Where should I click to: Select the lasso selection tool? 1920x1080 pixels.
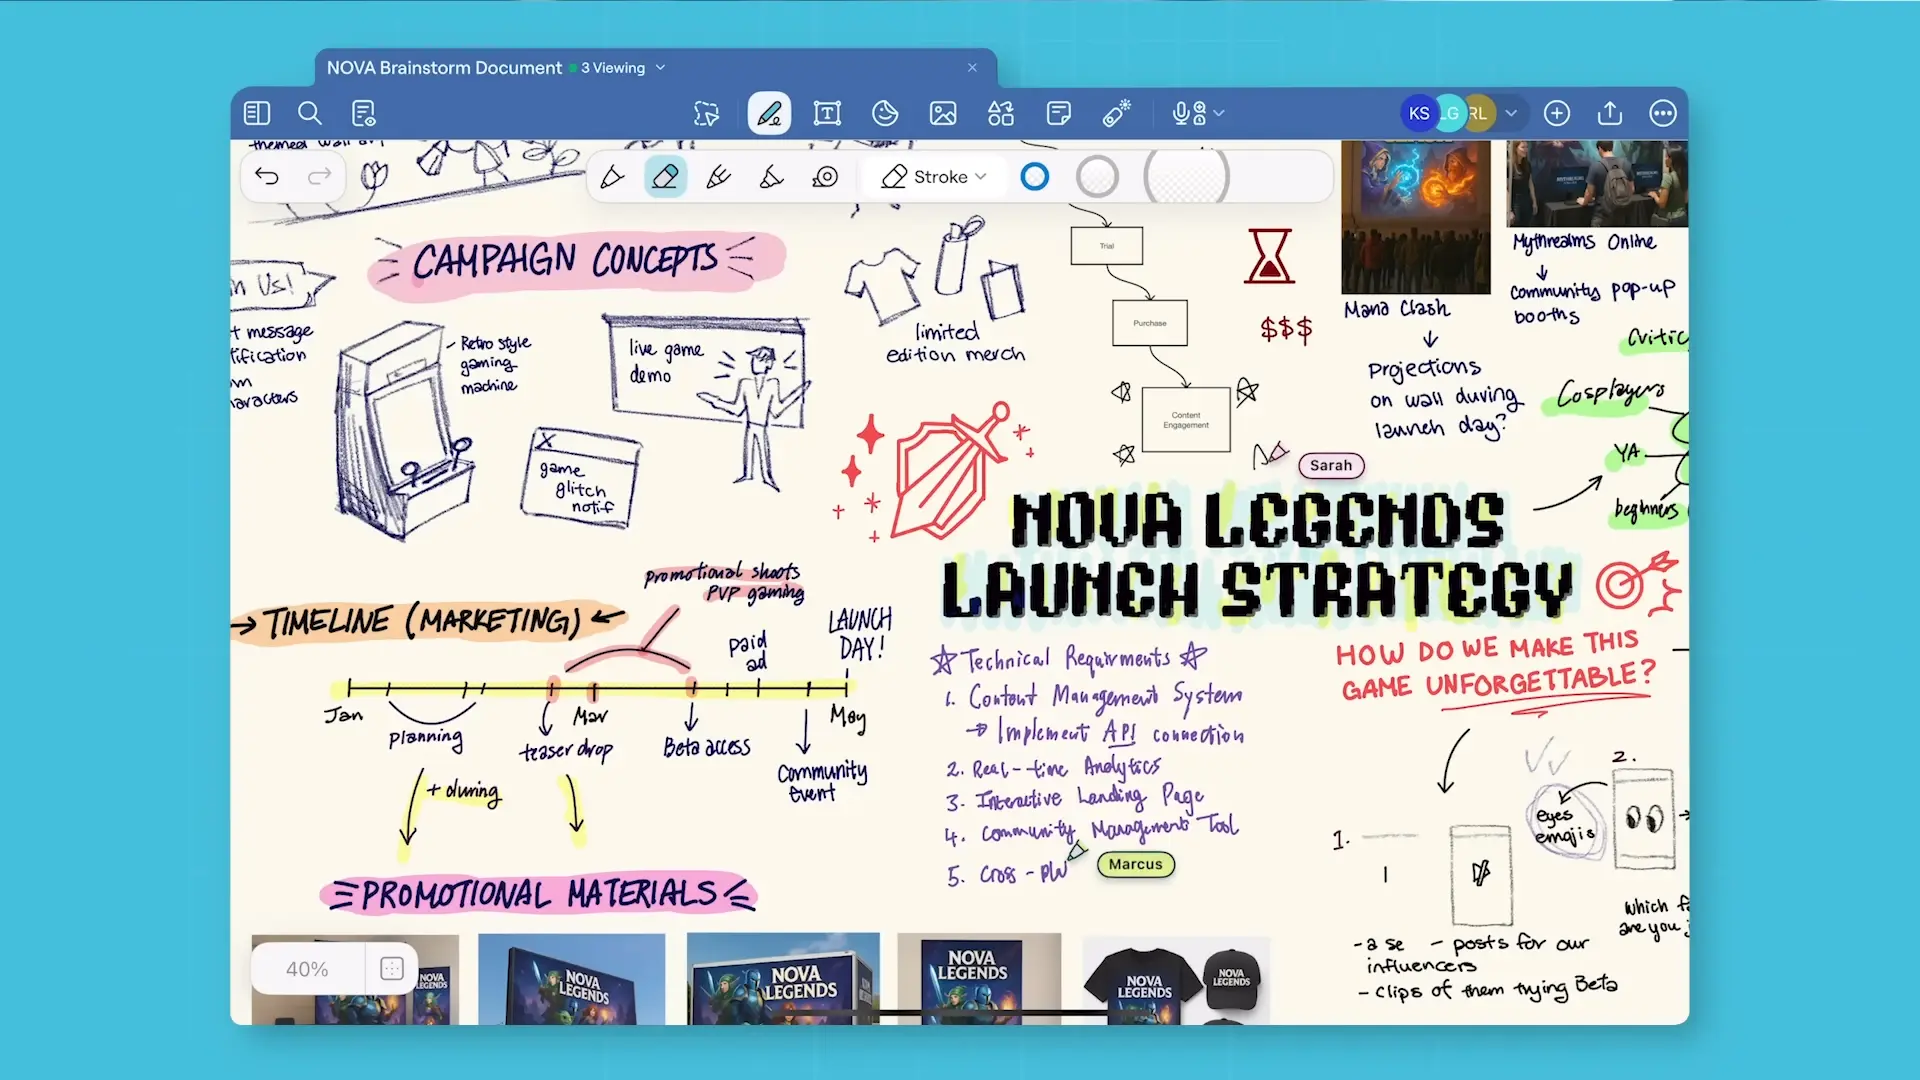(707, 114)
